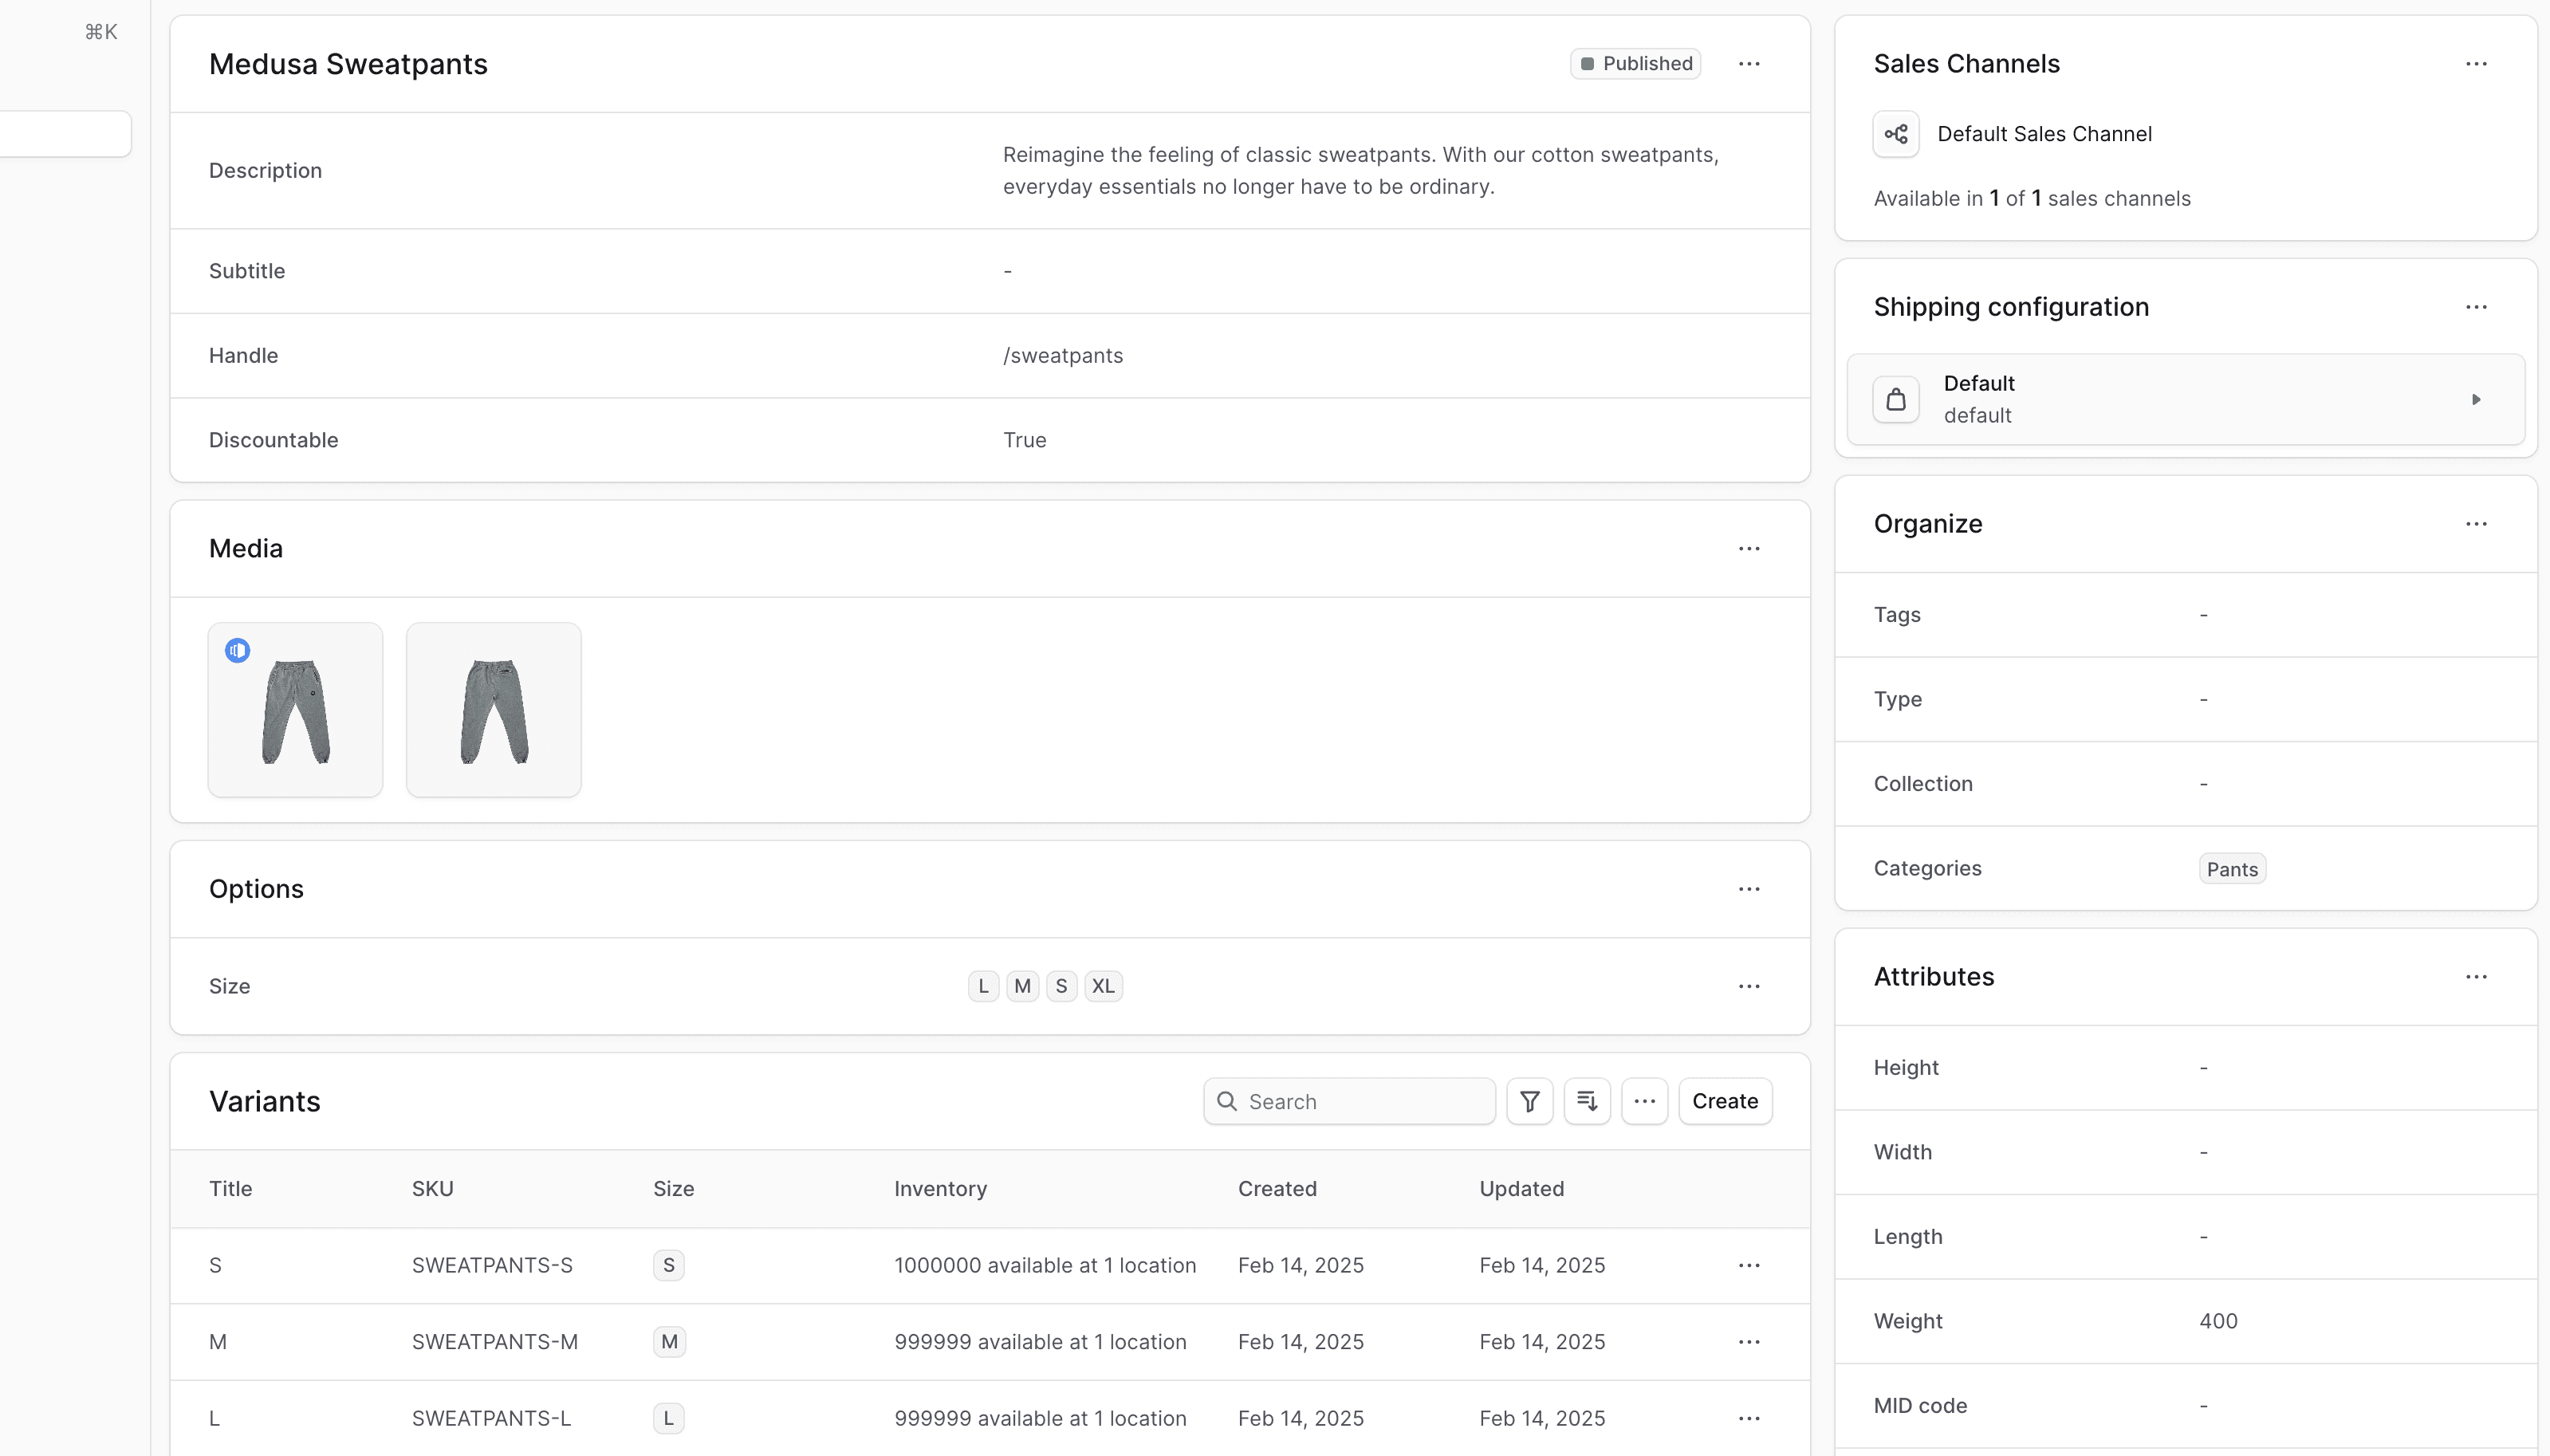
Task: Click the Pants category badge
Action: 2231,869
